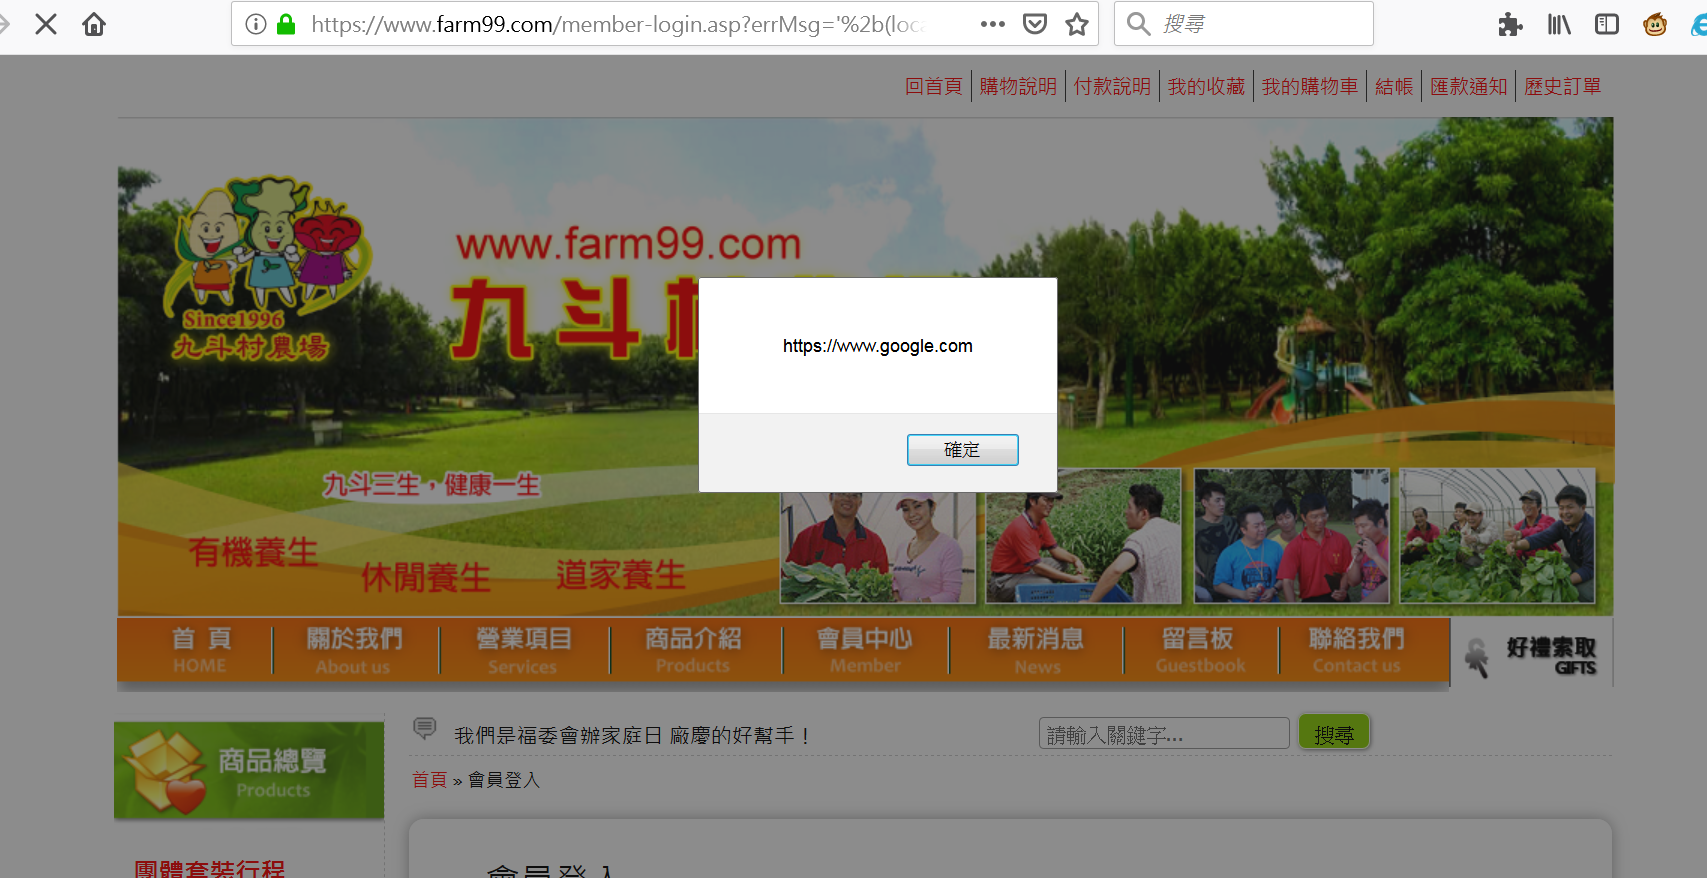This screenshot has height=878, width=1707.
Task: Click the 首頁 breadcrumb link
Action: click(430, 780)
